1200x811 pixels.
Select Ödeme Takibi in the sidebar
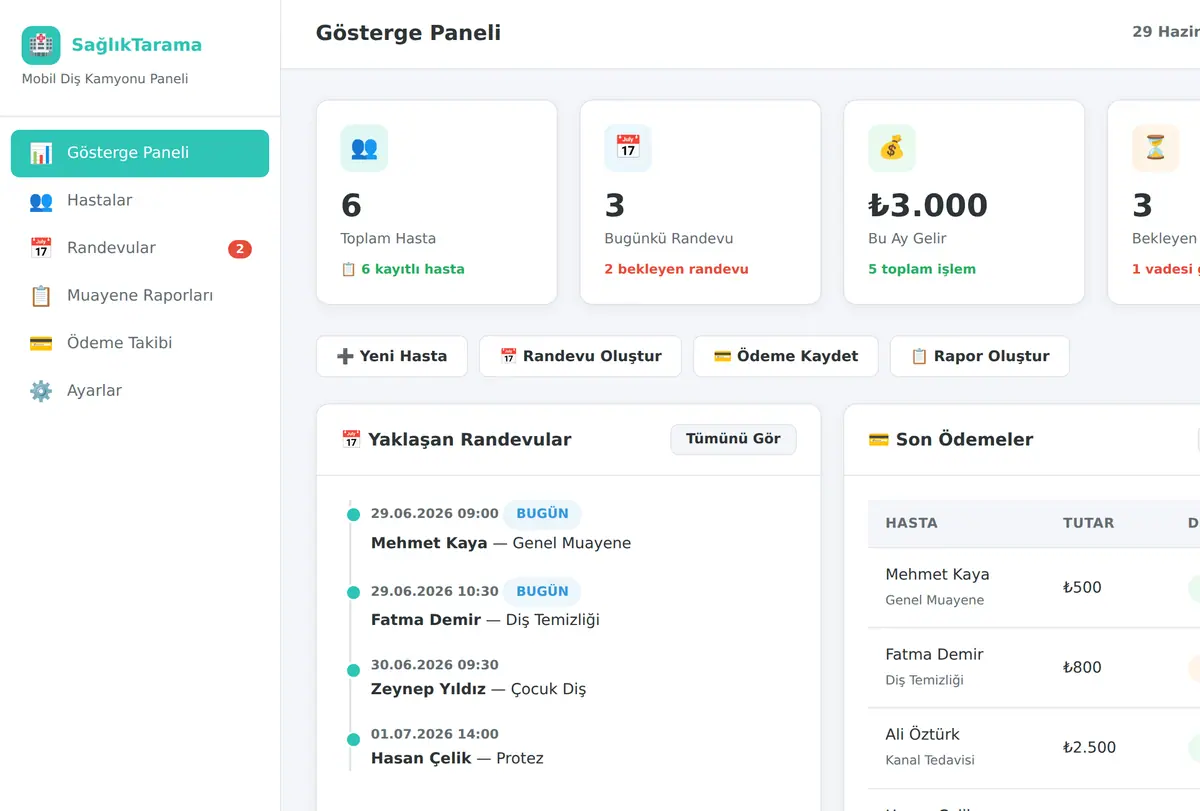click(x=140, y=343)
